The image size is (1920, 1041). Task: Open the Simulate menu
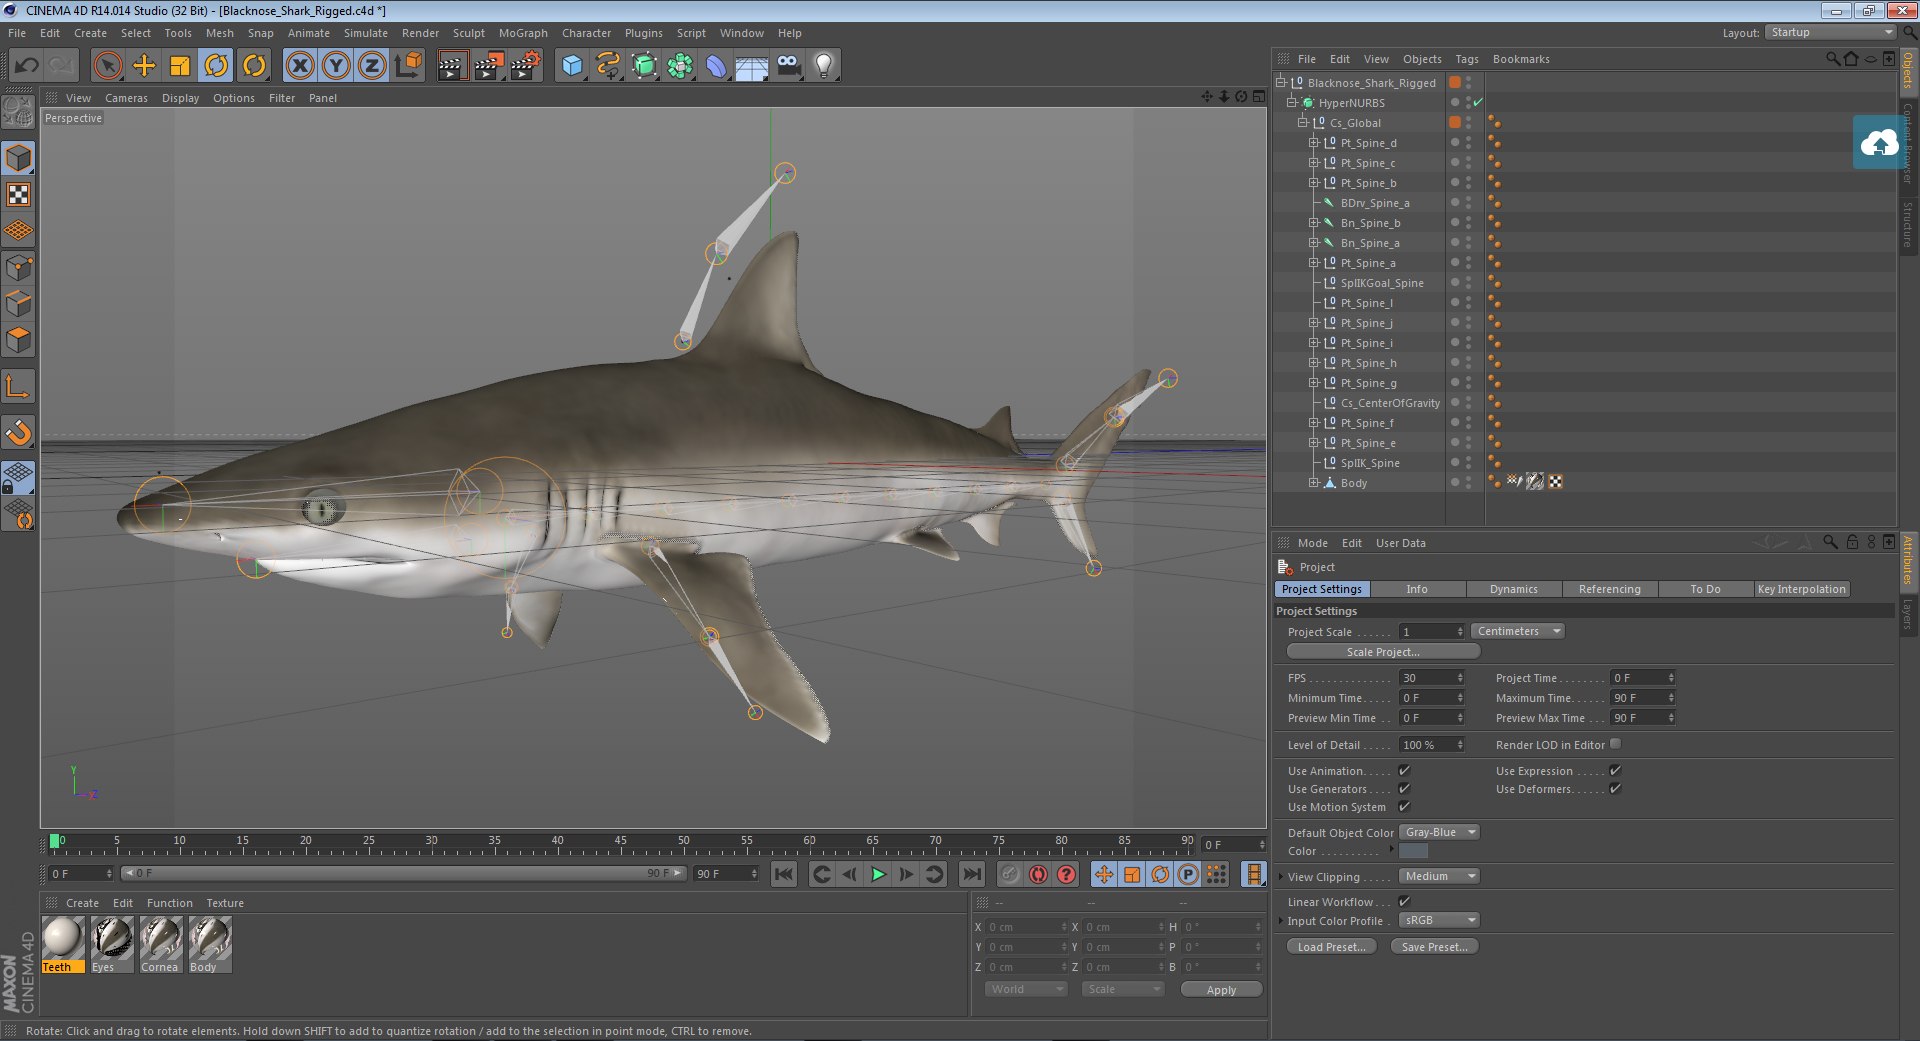(366, 33)
